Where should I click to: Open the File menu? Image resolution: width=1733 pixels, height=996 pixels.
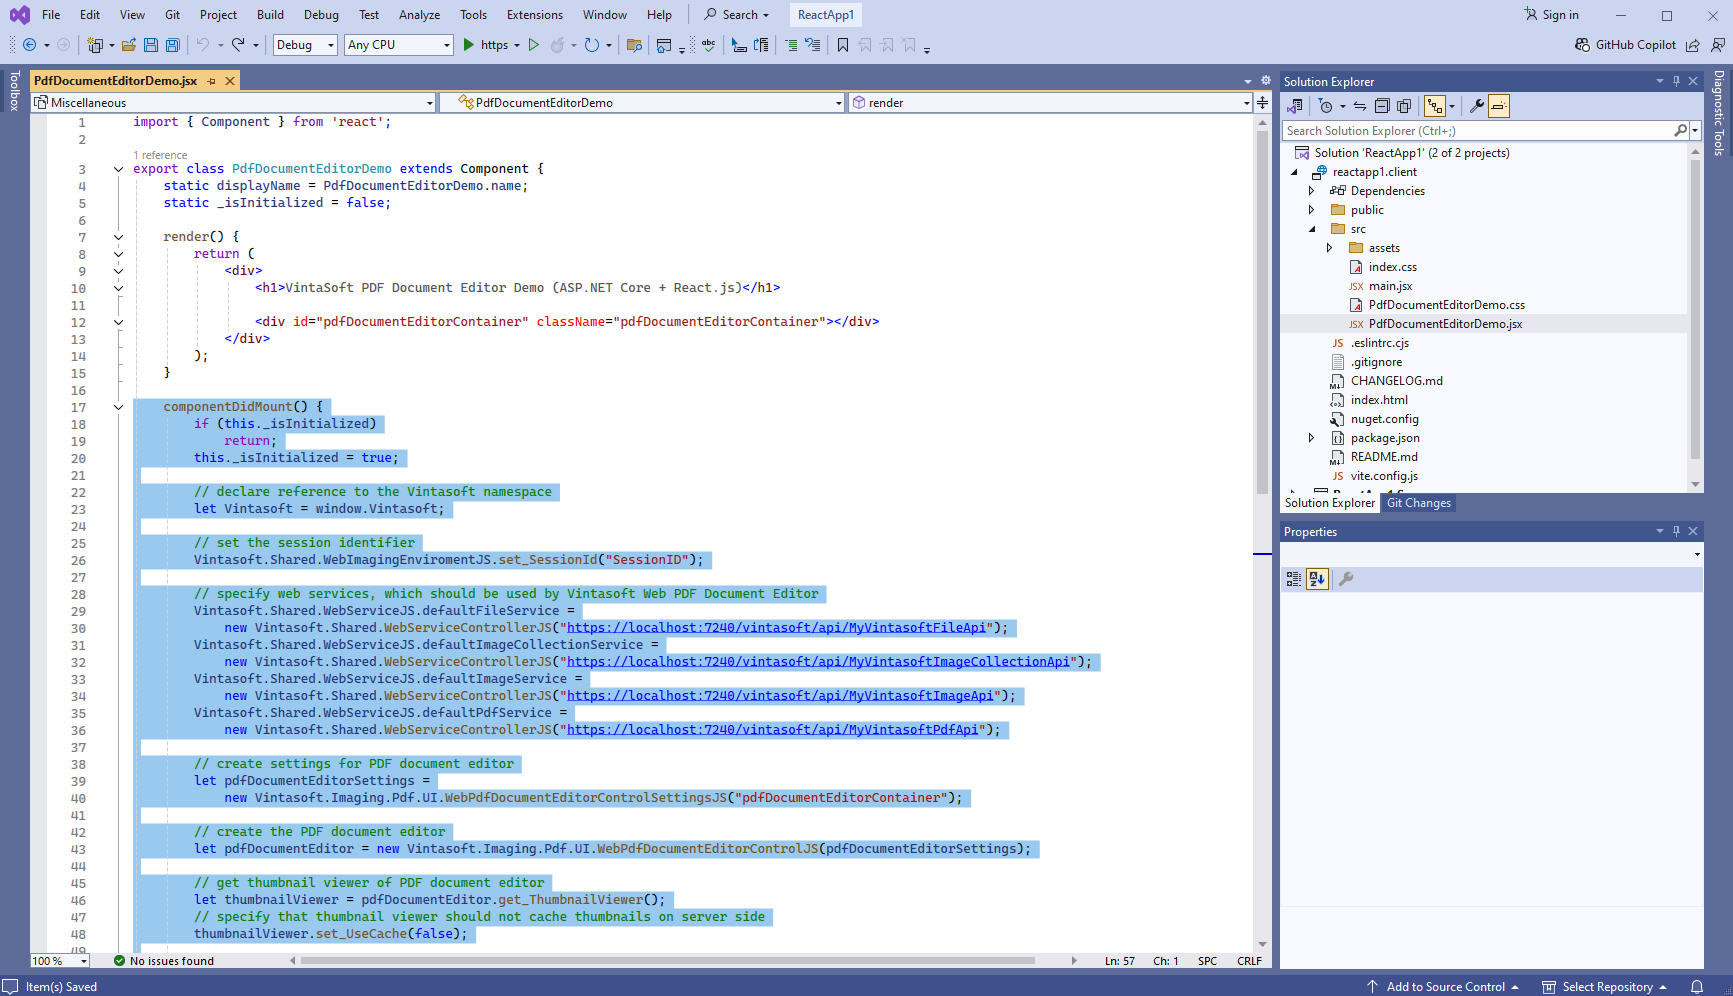tap(51, 15)
